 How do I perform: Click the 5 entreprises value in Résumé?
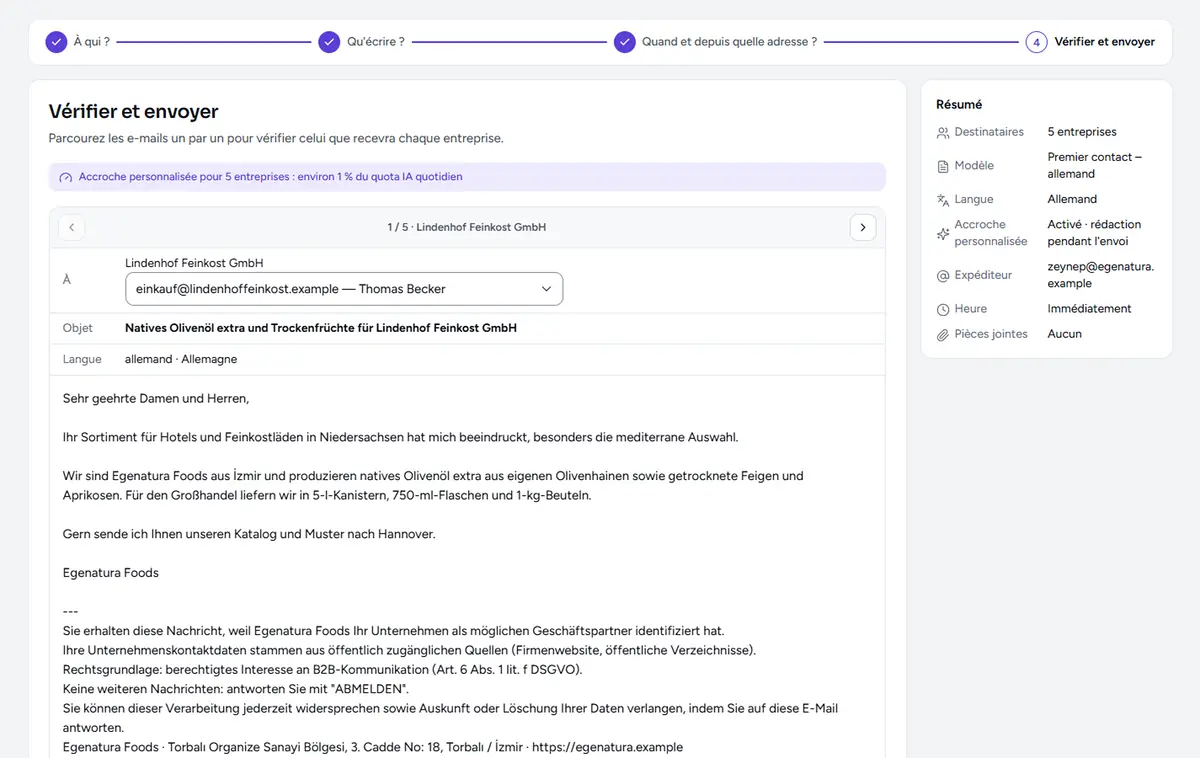click(1082, 132)
